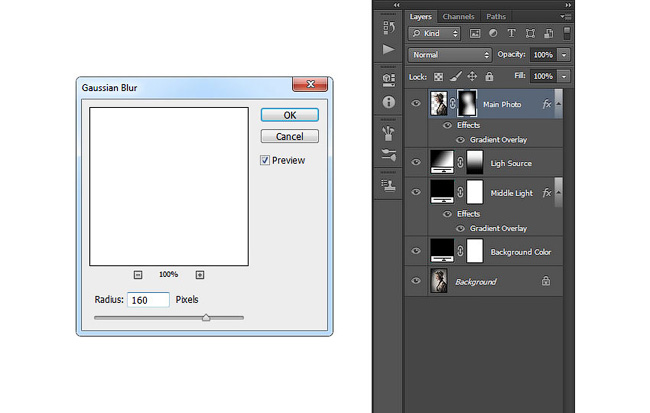This screenshot has width=650, height=413.
Task: Open the Opacity dropdown arrow
Action: 564,55
